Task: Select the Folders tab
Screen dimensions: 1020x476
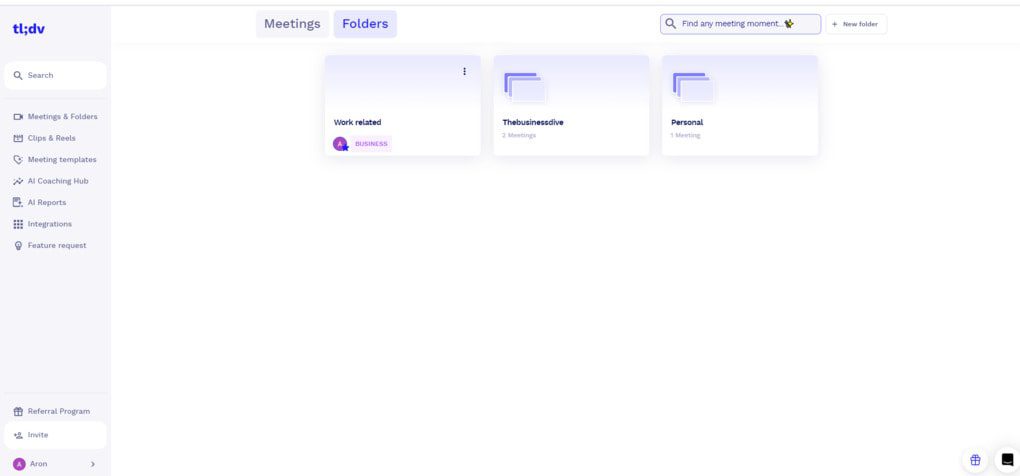Action: (365, 24)
